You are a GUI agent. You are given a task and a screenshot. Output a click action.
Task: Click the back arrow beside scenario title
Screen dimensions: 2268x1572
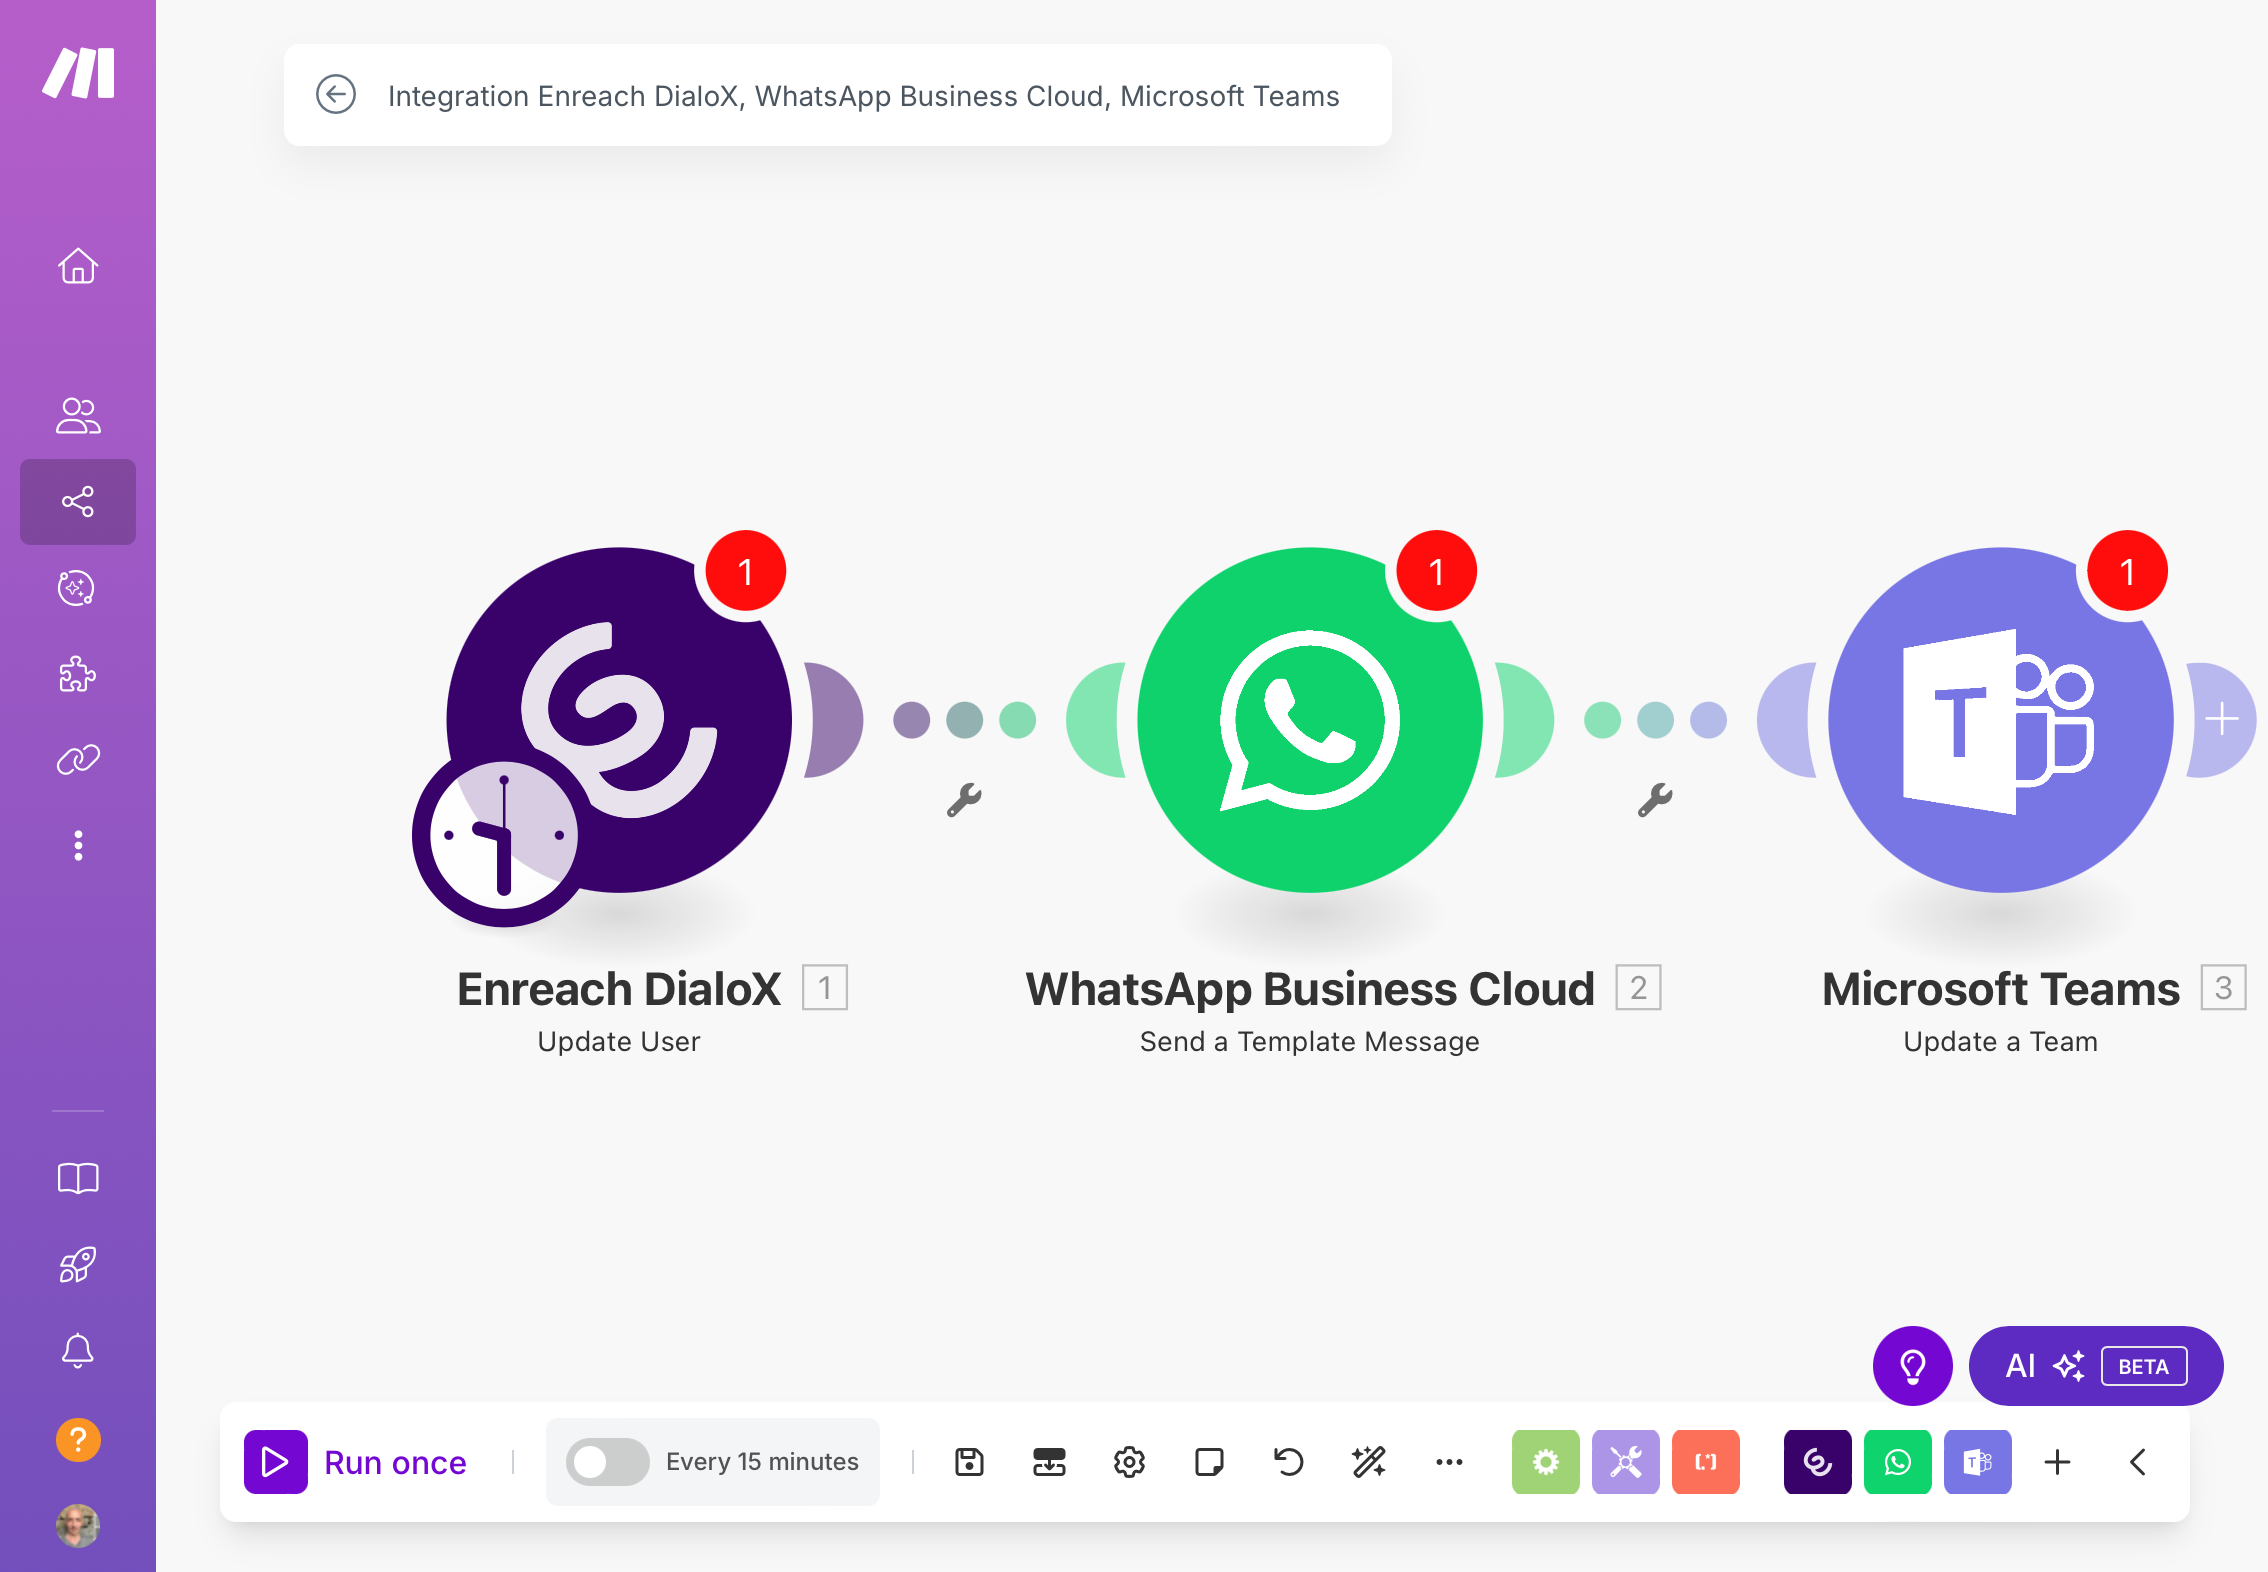click(336, 95)
